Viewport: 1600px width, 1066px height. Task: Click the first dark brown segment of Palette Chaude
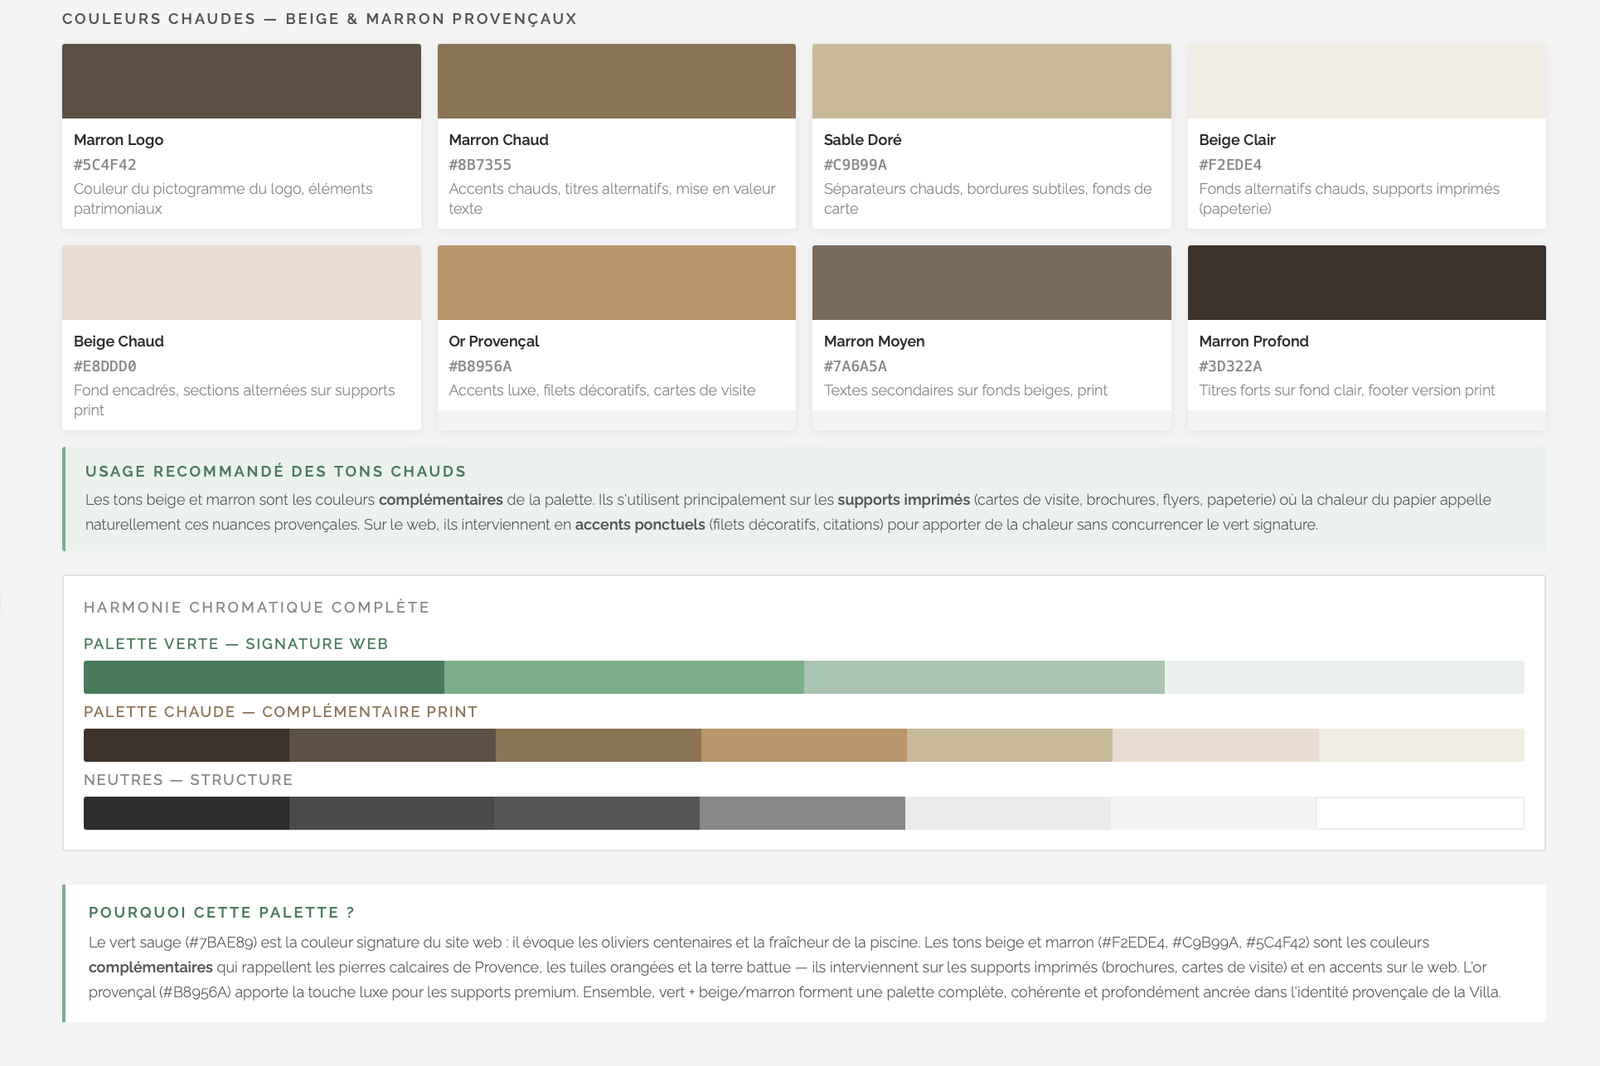tap(186, 745)
